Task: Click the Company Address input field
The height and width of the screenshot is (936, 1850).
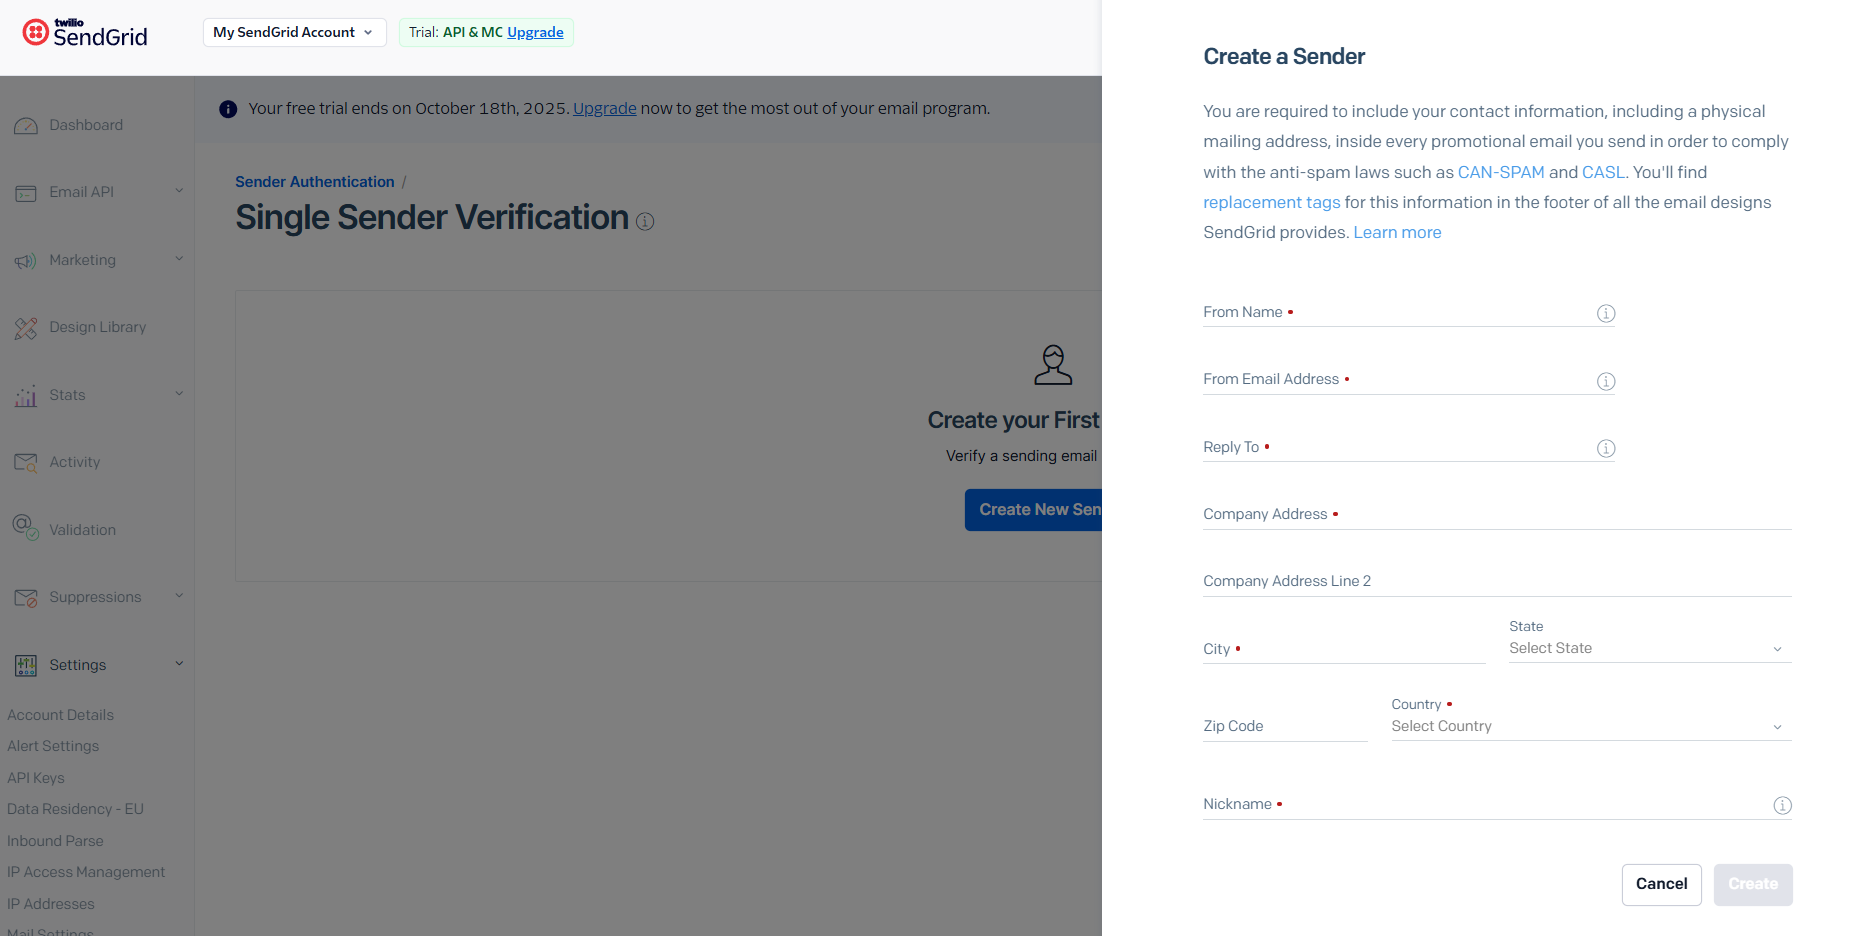Action: 1497,514
